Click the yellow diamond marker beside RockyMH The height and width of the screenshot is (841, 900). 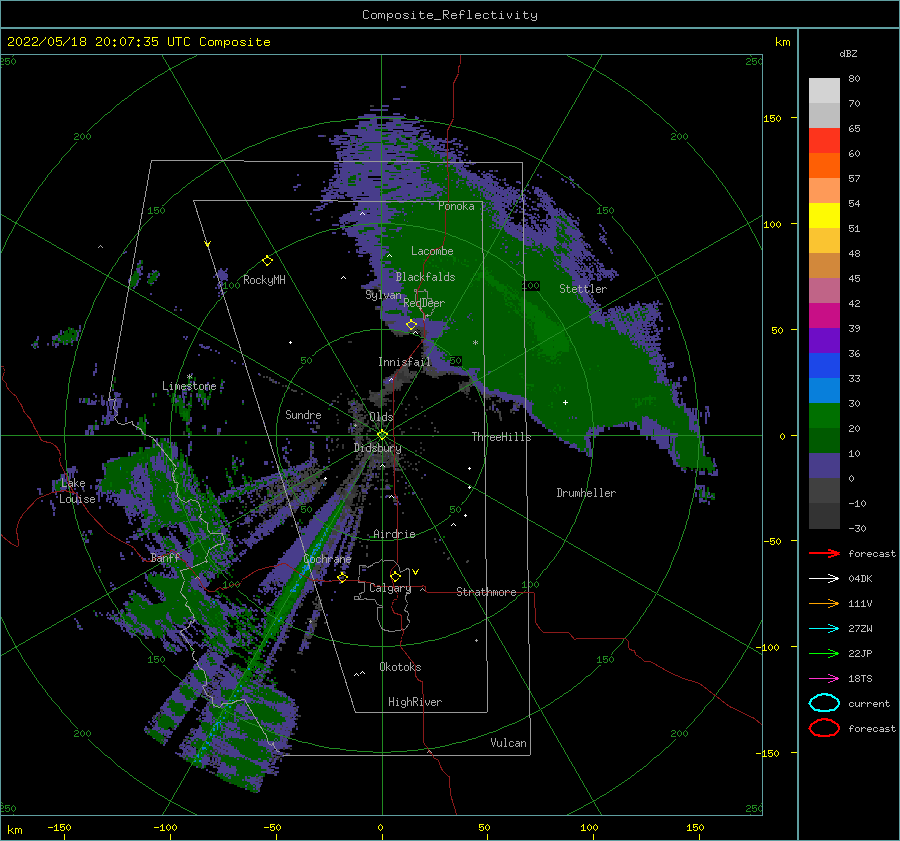(x=267, y=261)
